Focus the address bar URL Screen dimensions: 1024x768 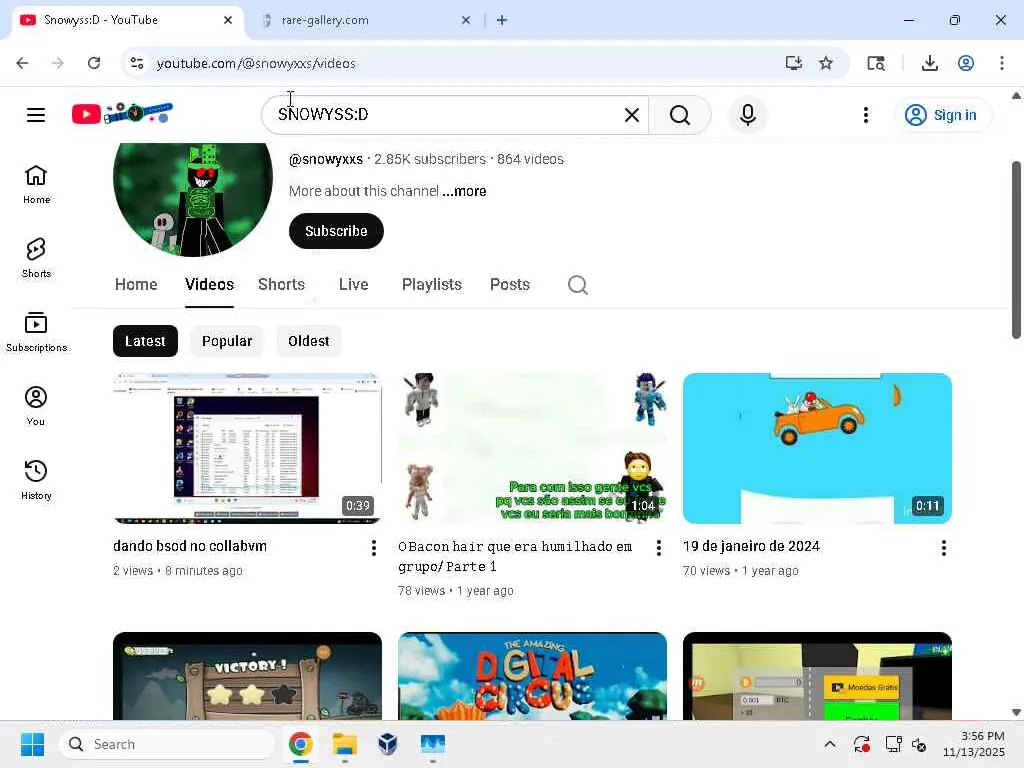click(x=256, y=63)
